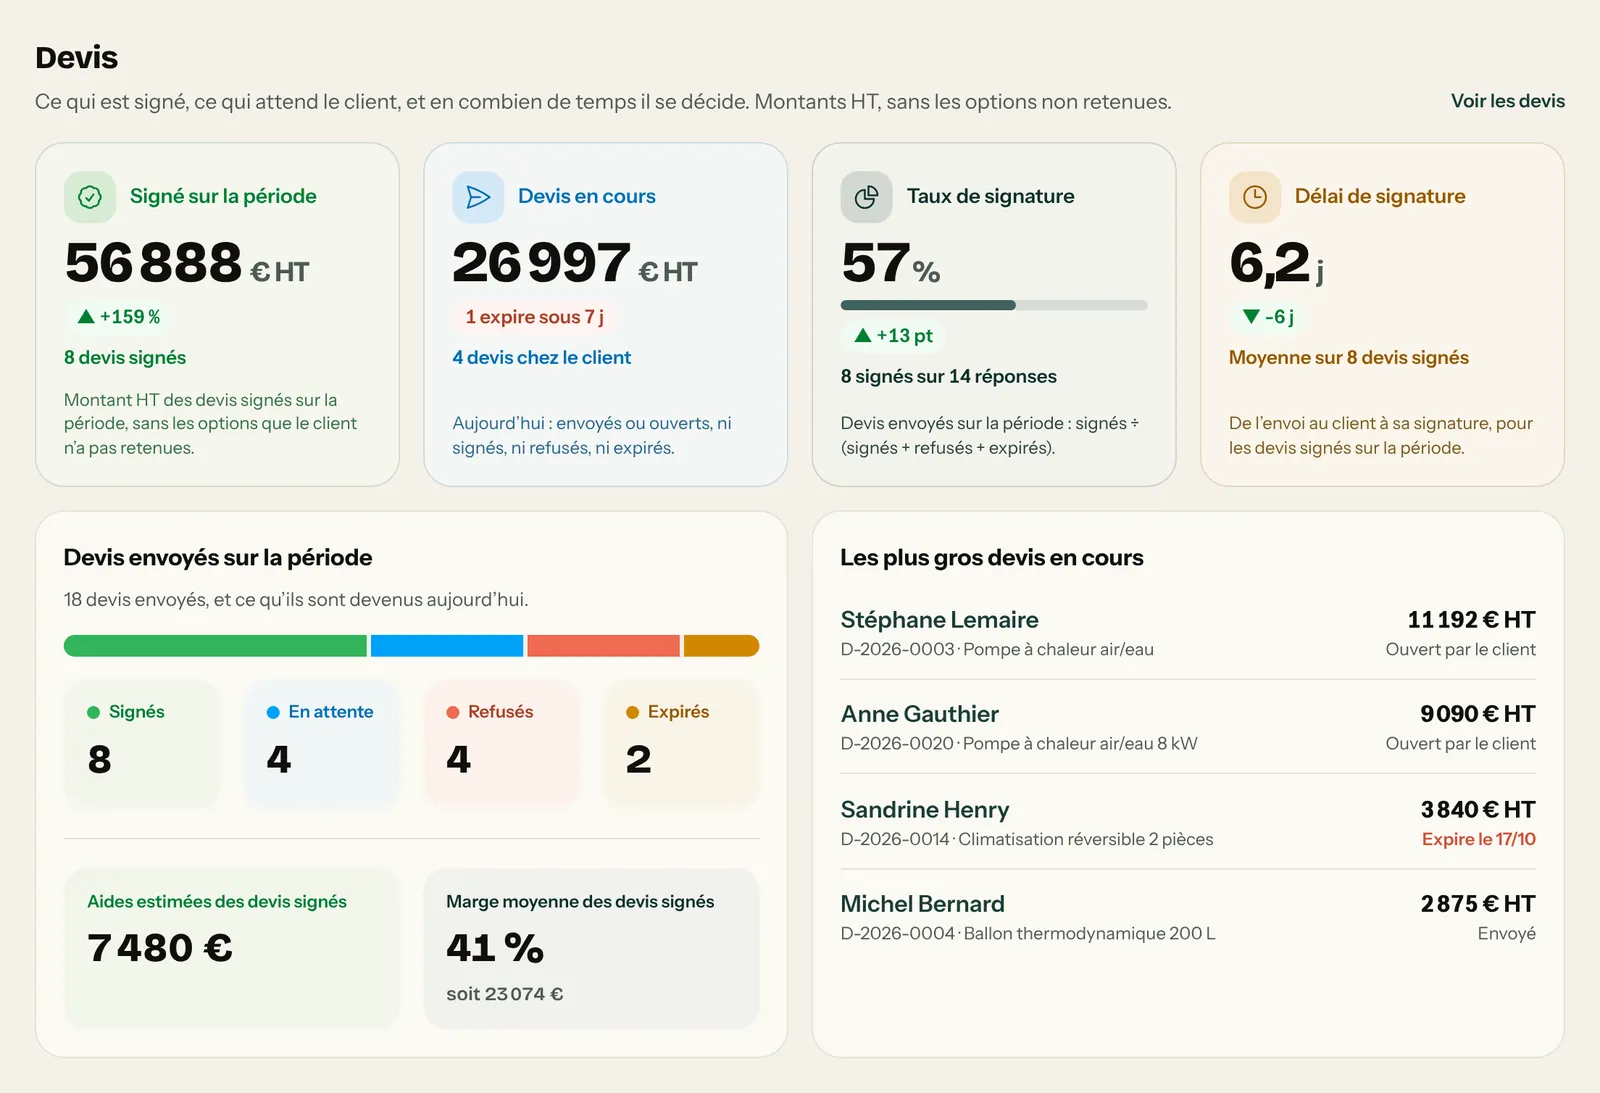
Task: Click the down triangle beside -6 j
Action: pos(1251,317)
